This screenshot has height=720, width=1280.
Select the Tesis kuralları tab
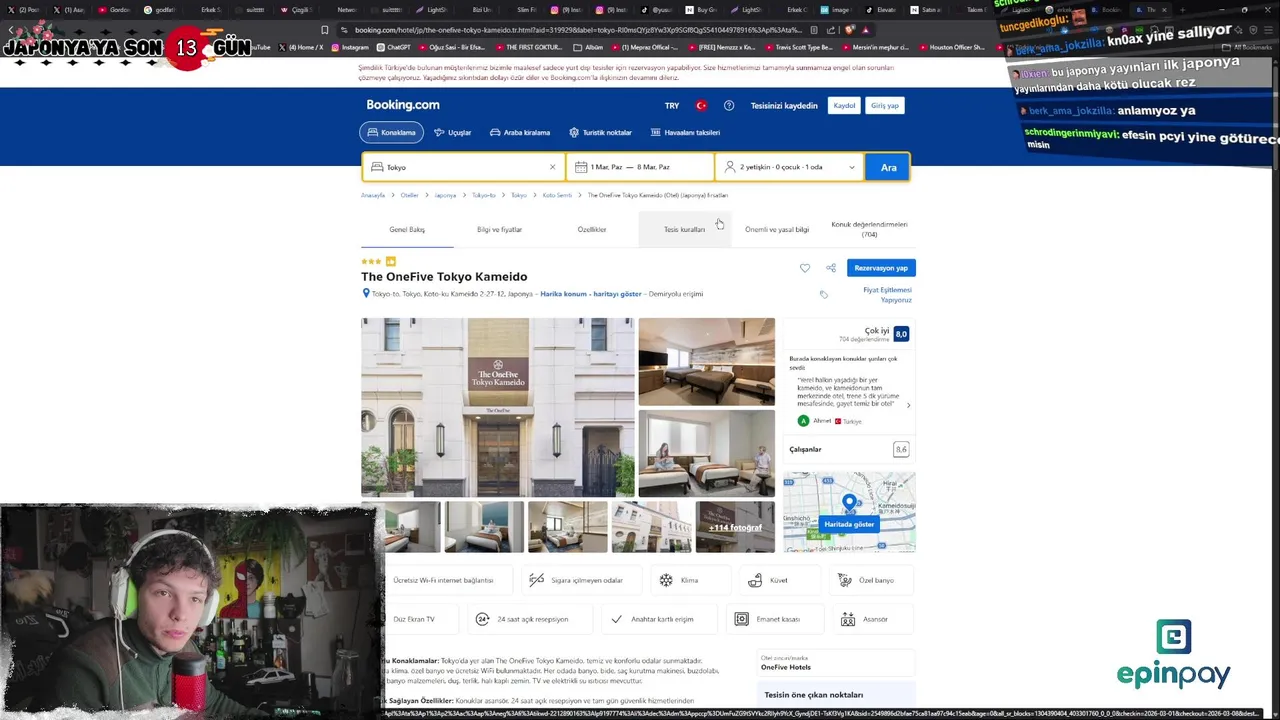click(684, 230)
